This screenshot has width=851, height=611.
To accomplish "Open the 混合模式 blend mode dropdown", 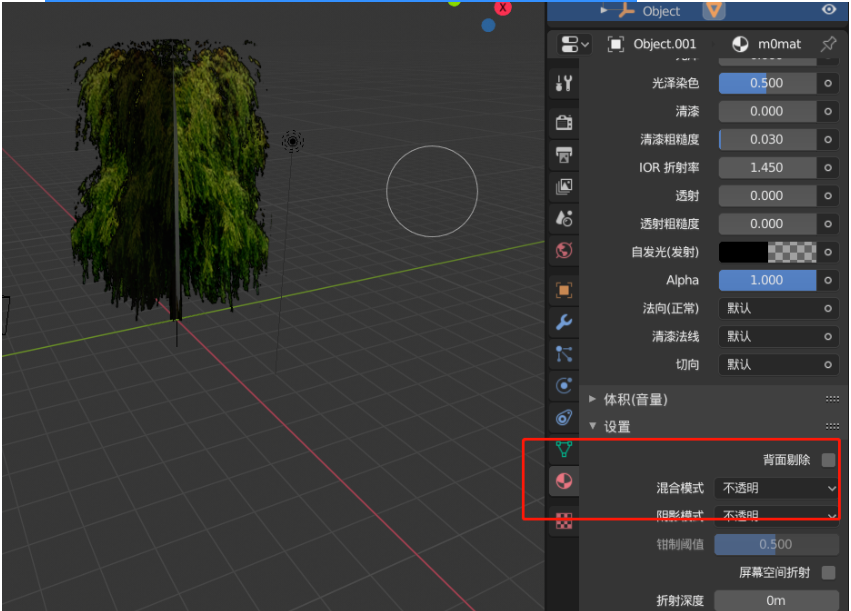I will coord(775,488).
